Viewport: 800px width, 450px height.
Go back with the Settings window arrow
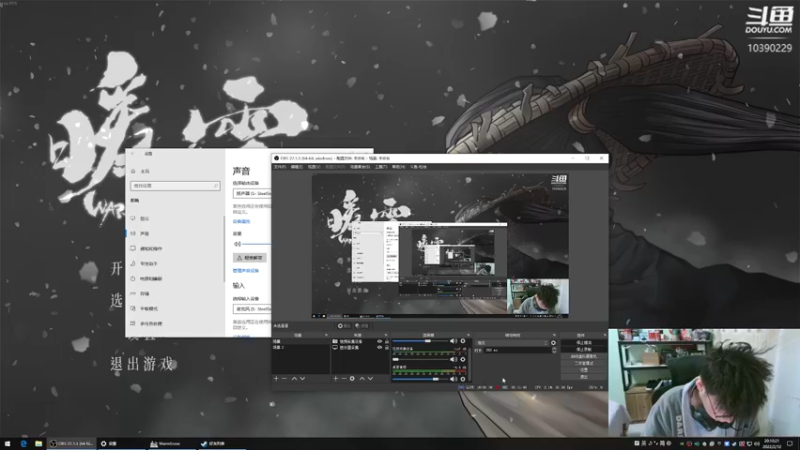click(133, 154)
